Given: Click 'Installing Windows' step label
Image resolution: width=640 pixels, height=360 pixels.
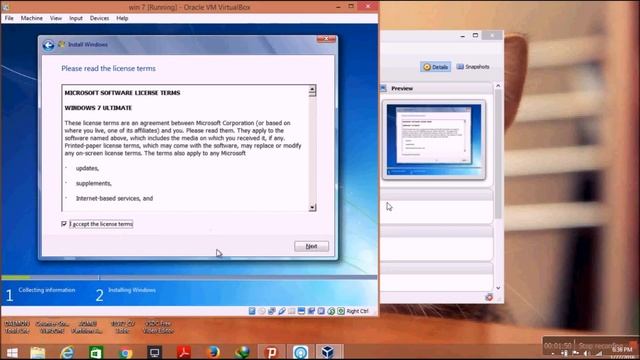Looking at the screenshot, I should click(x=132, y=290).
